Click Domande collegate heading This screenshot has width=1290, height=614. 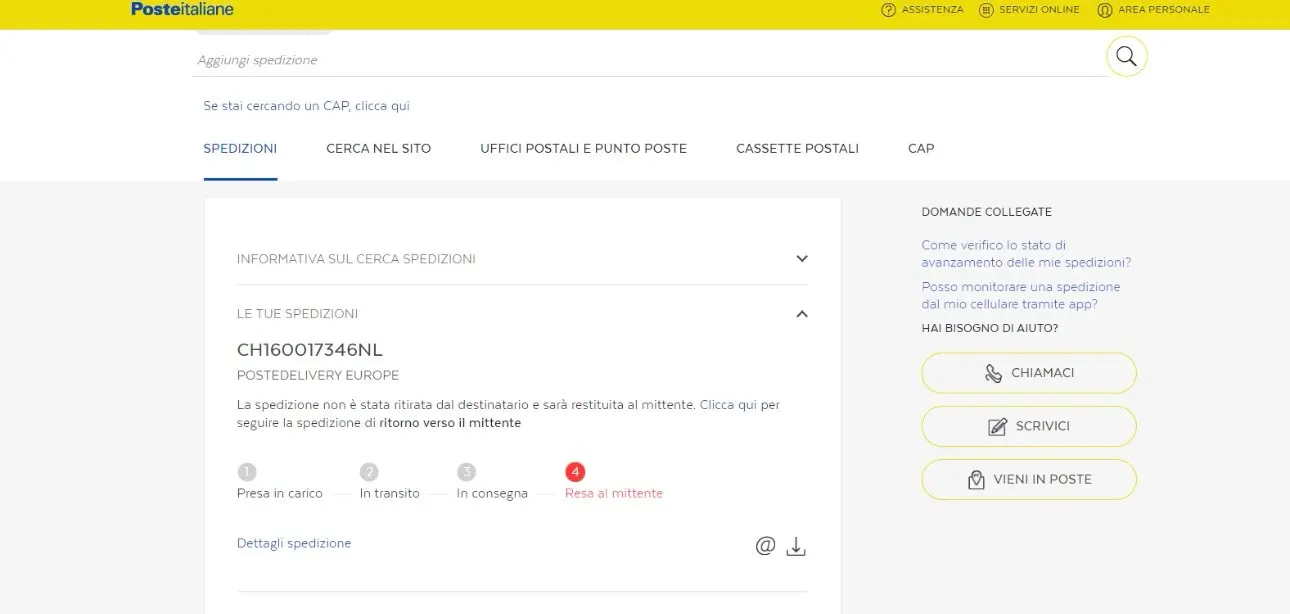pyautogui.click(x=986, y=212)
